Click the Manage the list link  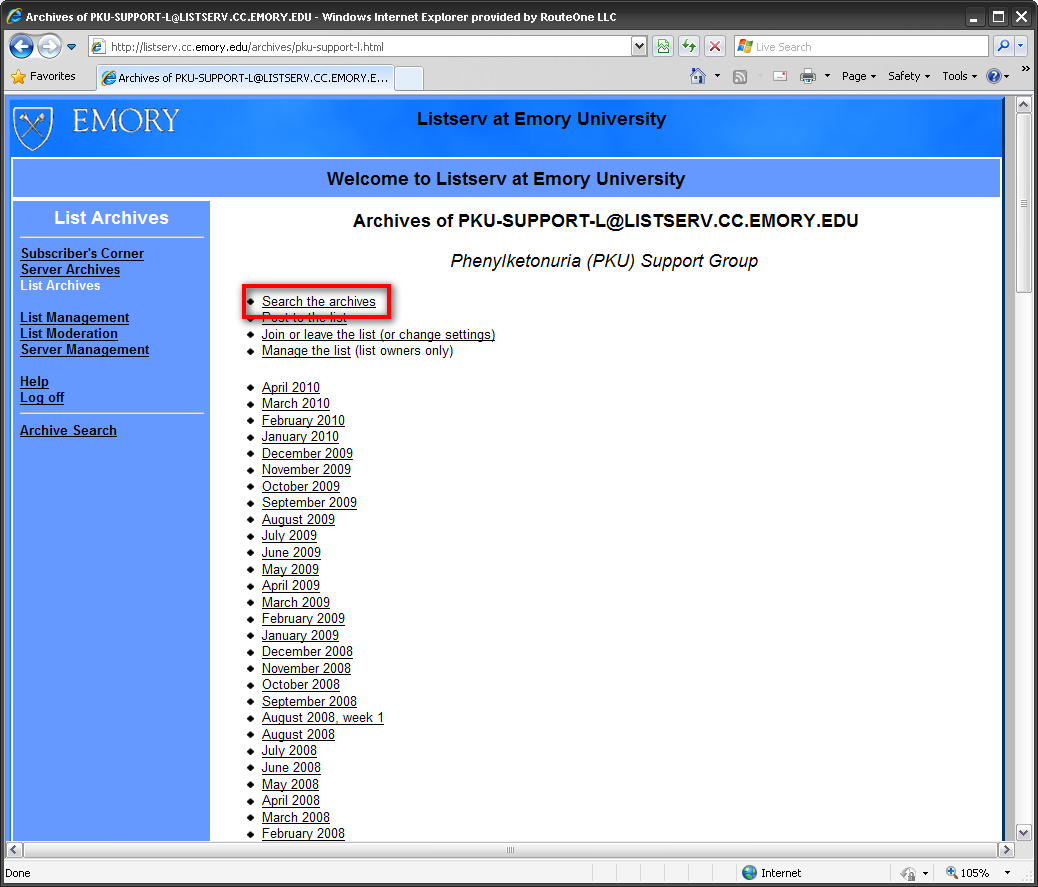(306, 351)
